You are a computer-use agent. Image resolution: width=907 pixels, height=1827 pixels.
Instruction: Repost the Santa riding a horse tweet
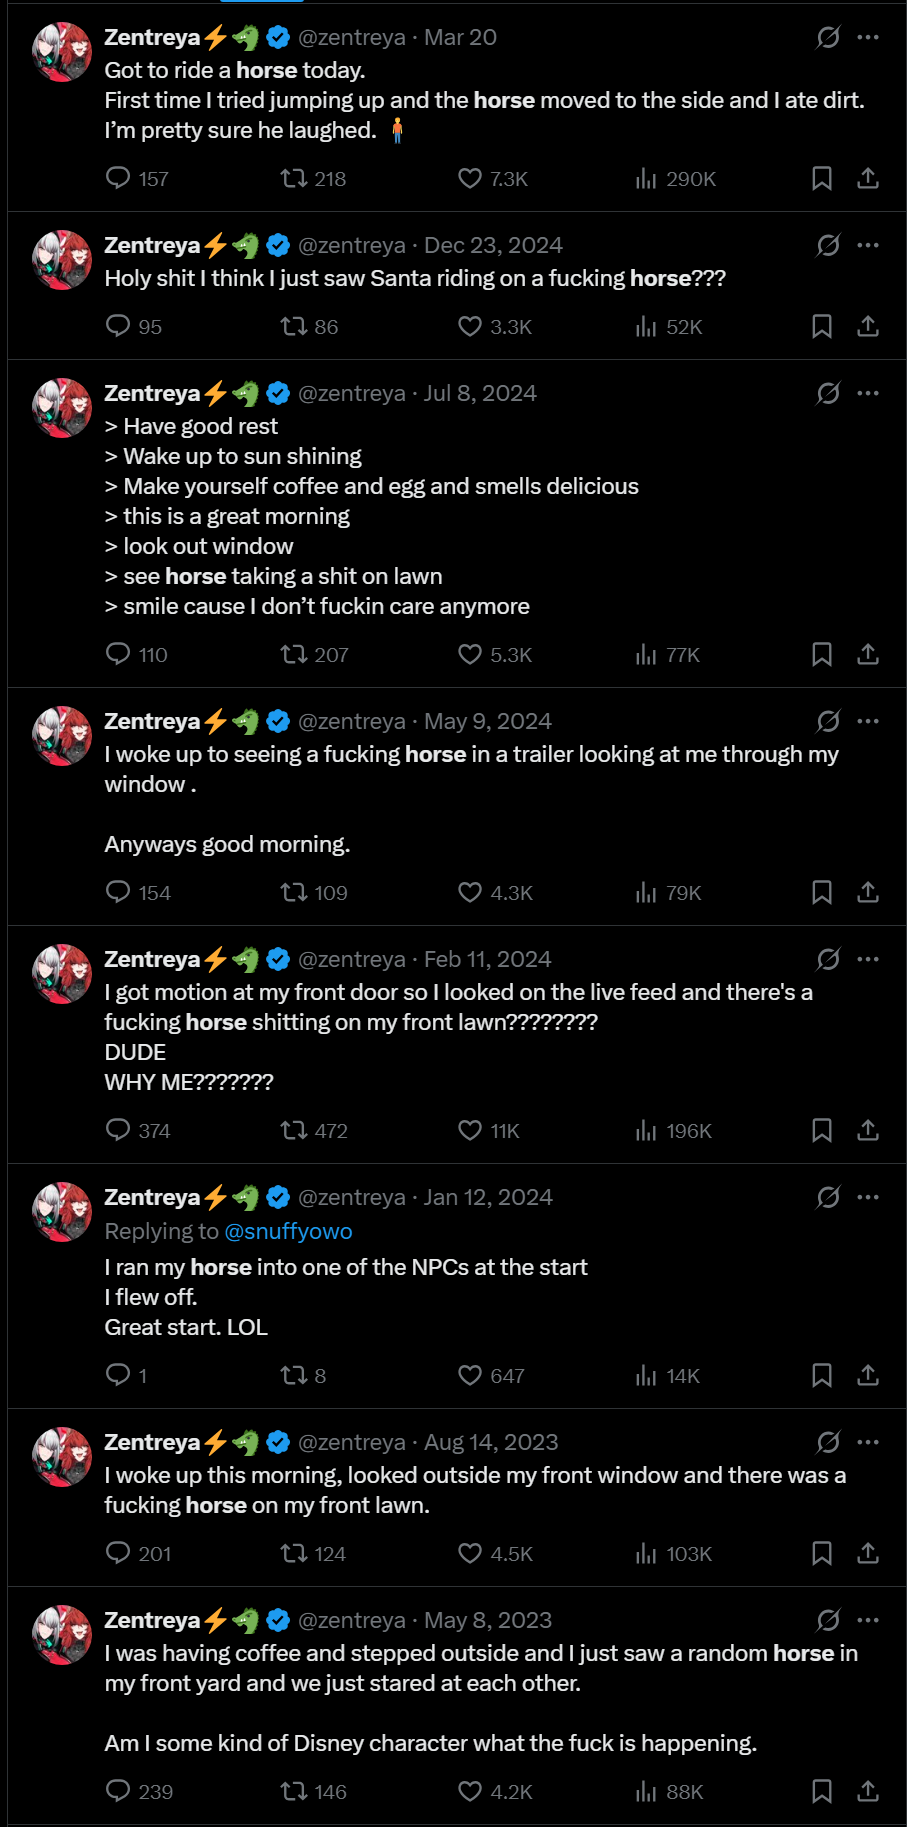pos(294,326)
